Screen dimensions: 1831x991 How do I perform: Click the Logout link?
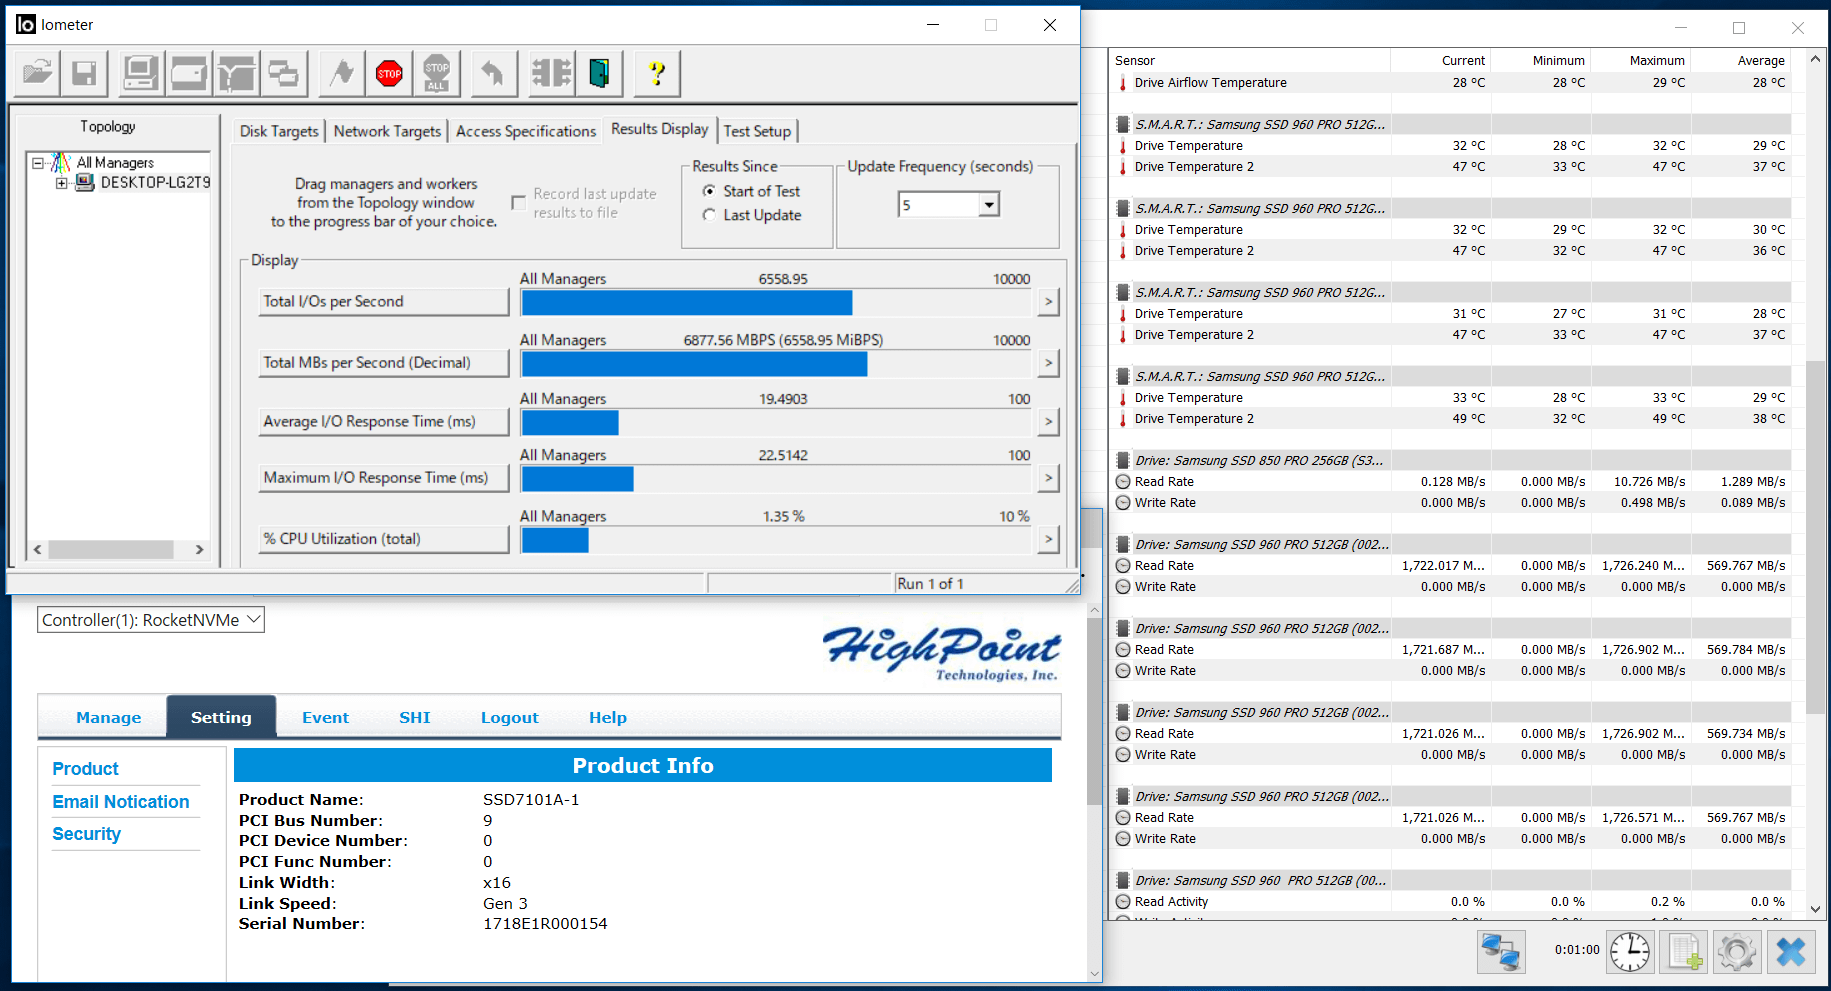tap(509, 717)
